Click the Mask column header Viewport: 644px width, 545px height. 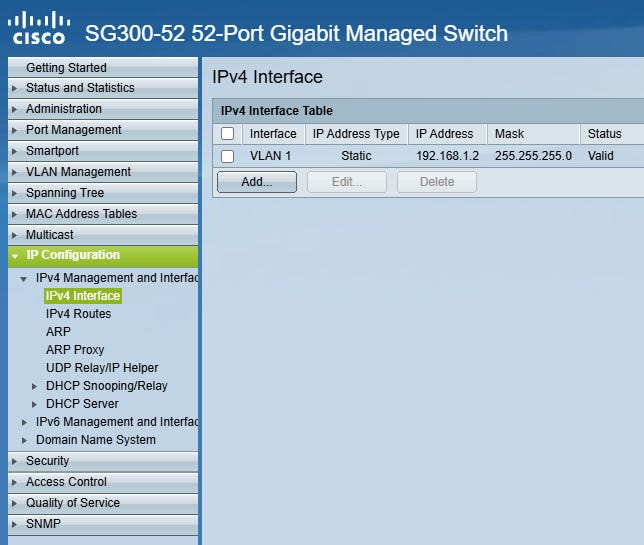click(x=534, y=134)
